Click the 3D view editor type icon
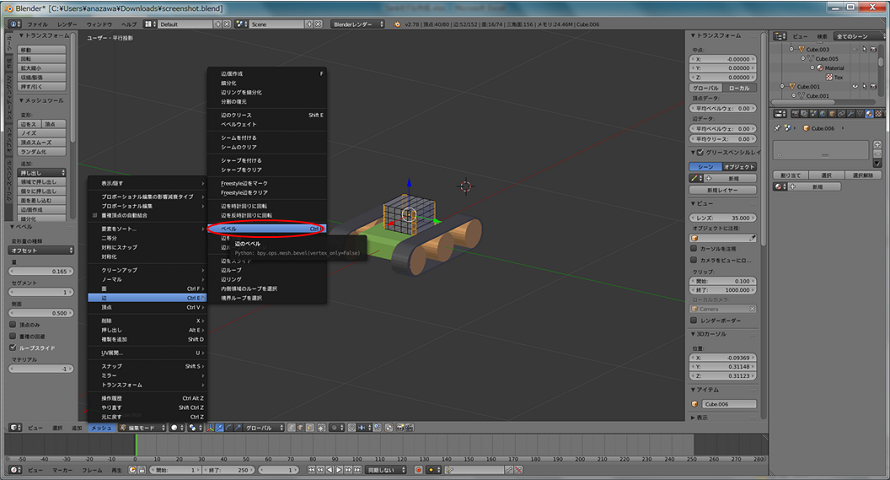The height and width of the screenshot is (480, 890). [x=13, y=427]
